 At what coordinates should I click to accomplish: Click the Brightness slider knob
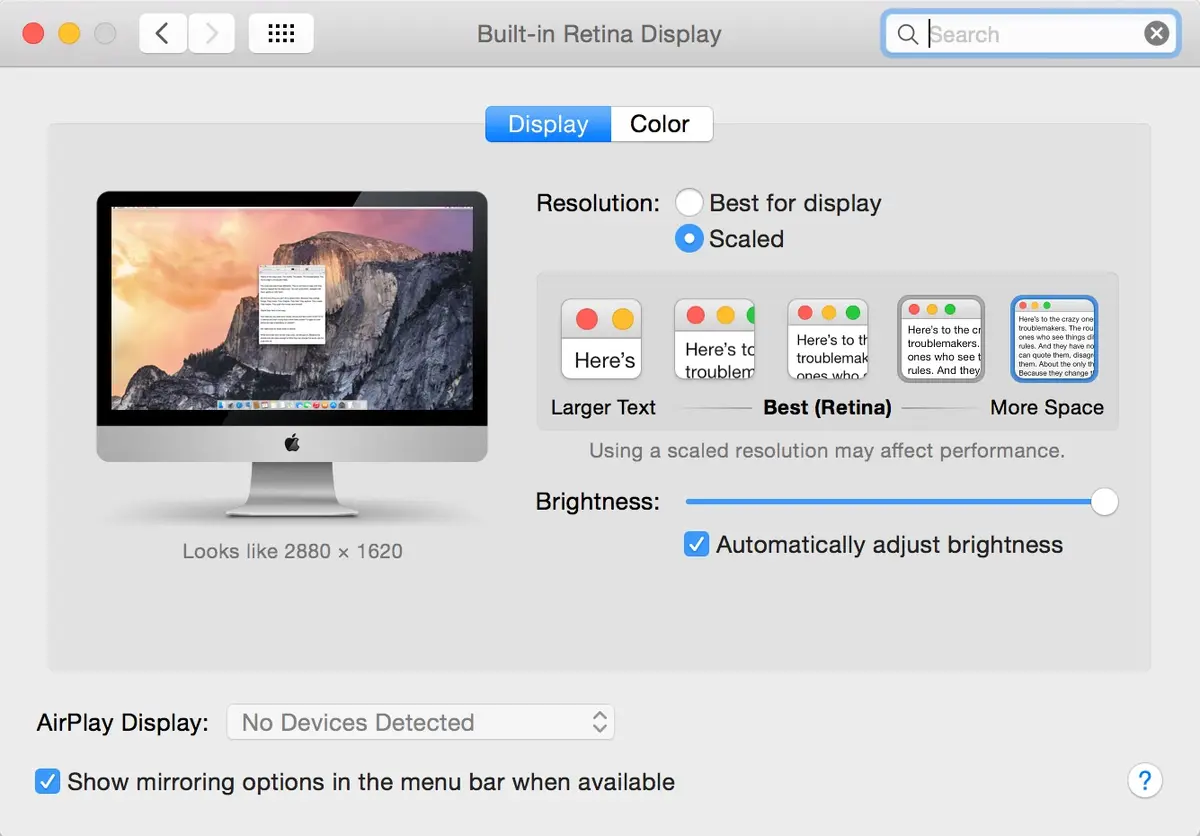click(1104, 502)
